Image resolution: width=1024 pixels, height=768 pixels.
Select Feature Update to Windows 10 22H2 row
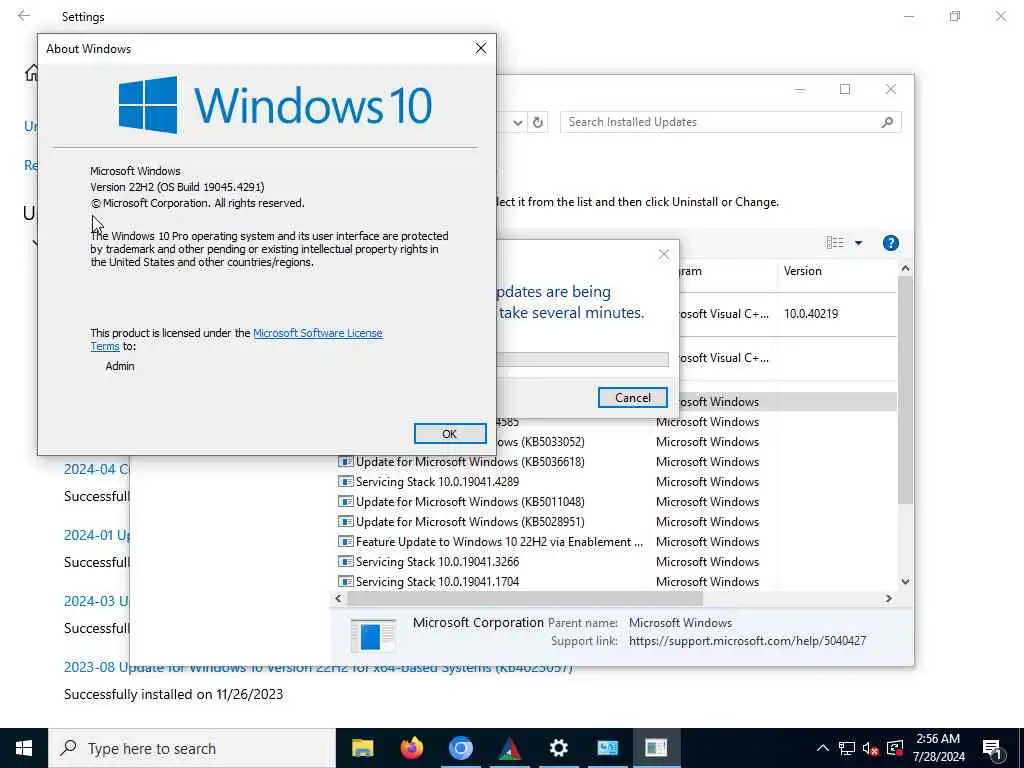pos(616,542)
